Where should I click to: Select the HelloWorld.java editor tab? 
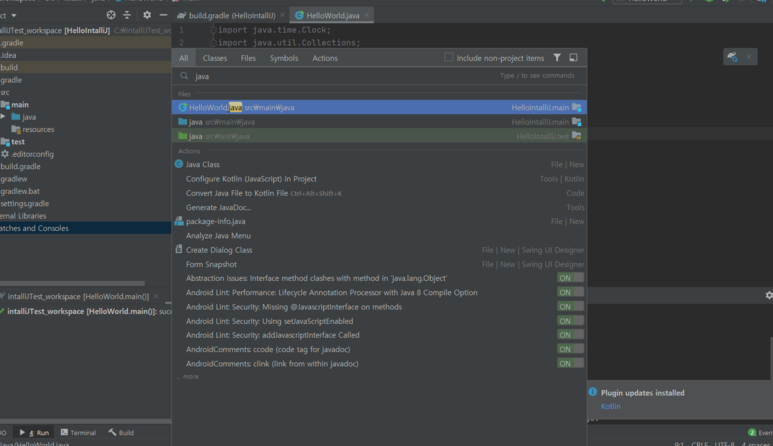(x=333, y=15)
